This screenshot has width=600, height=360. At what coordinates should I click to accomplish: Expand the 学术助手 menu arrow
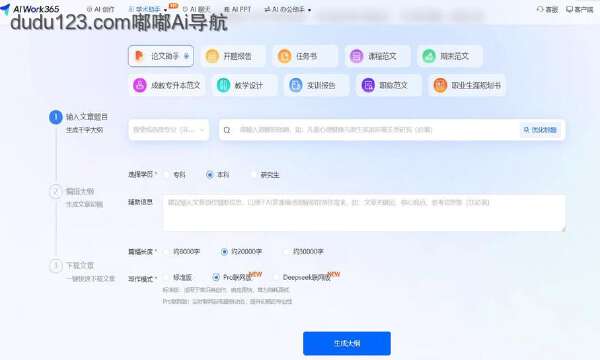tap(165, 10)
